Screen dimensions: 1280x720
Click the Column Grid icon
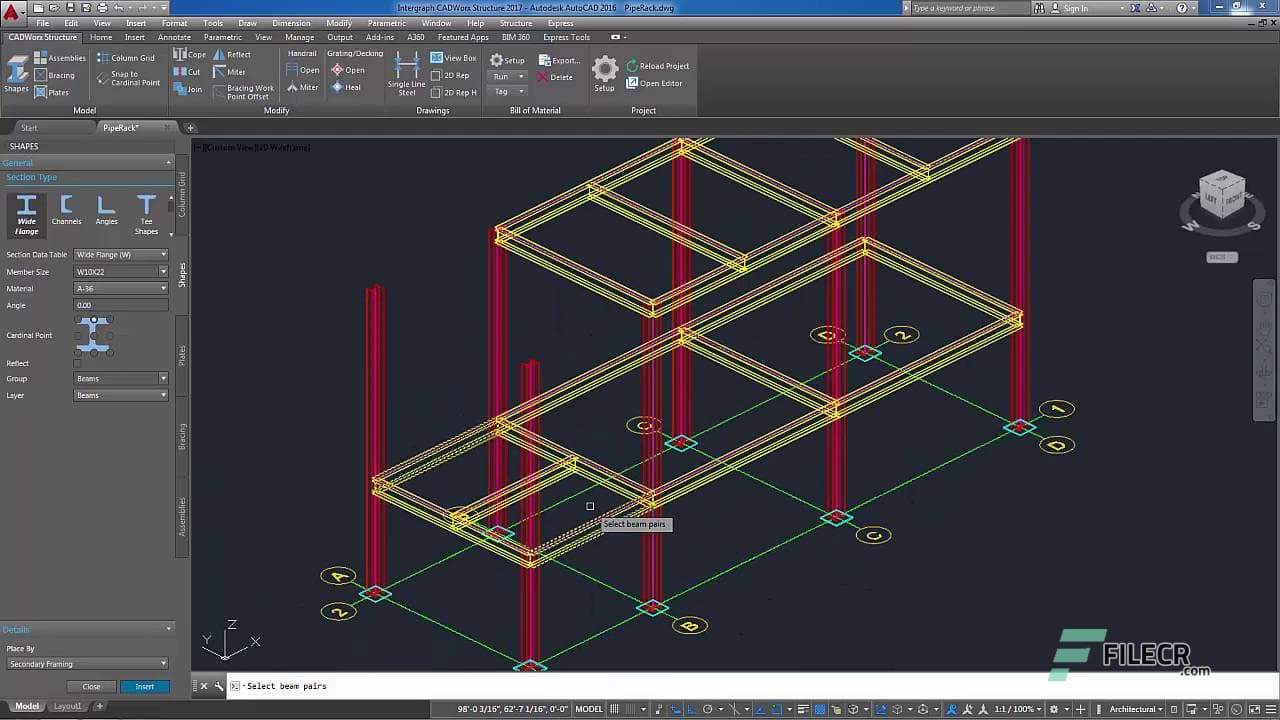[107, 58]
